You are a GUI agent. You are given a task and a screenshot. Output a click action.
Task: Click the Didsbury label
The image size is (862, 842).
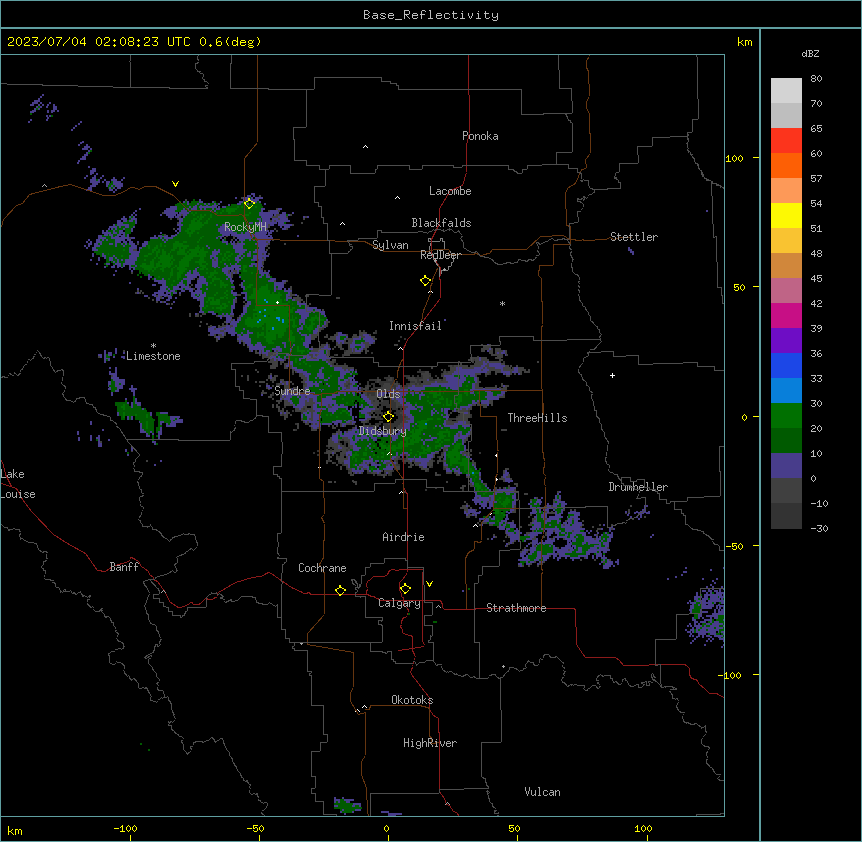[x=383, y=431]
